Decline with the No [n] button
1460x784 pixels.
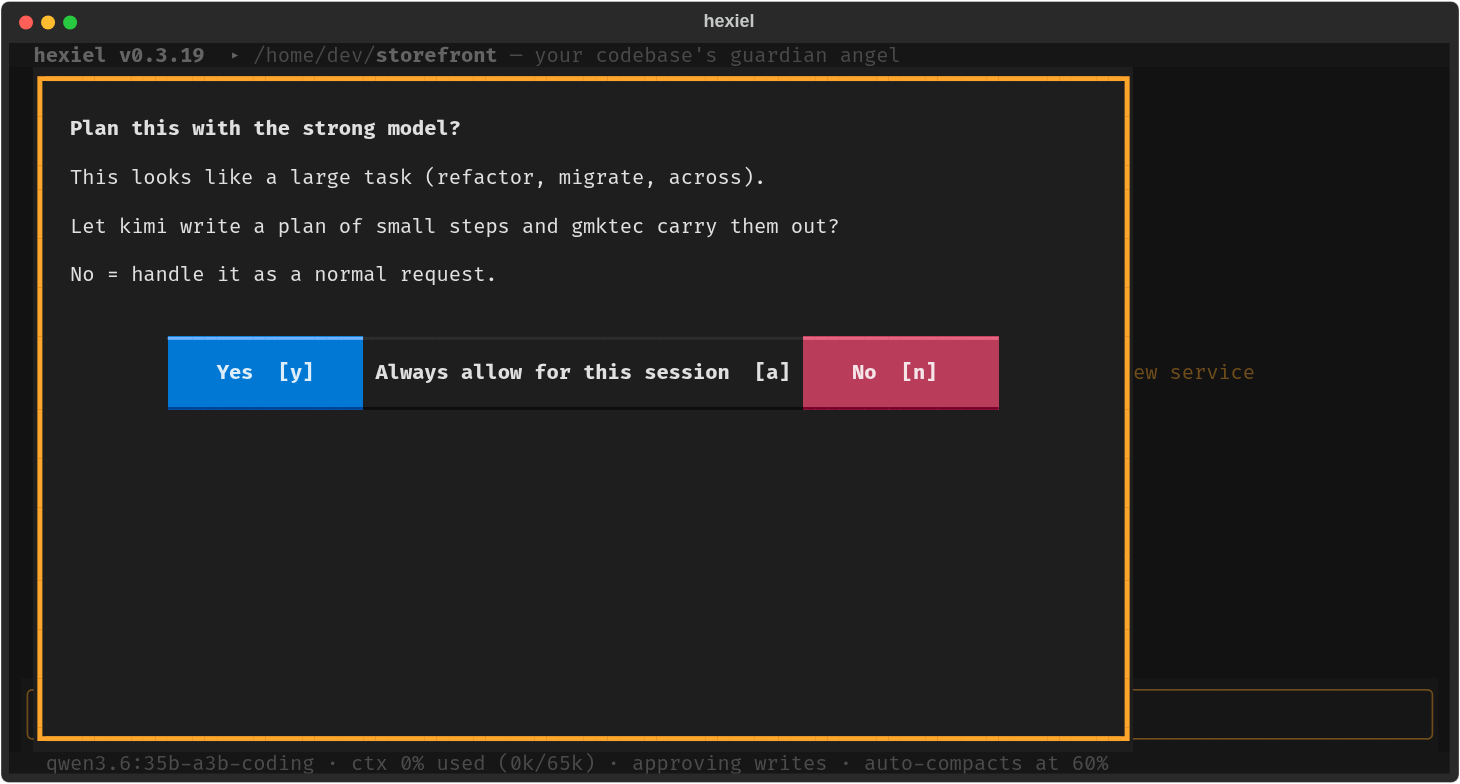coord(901,372)
